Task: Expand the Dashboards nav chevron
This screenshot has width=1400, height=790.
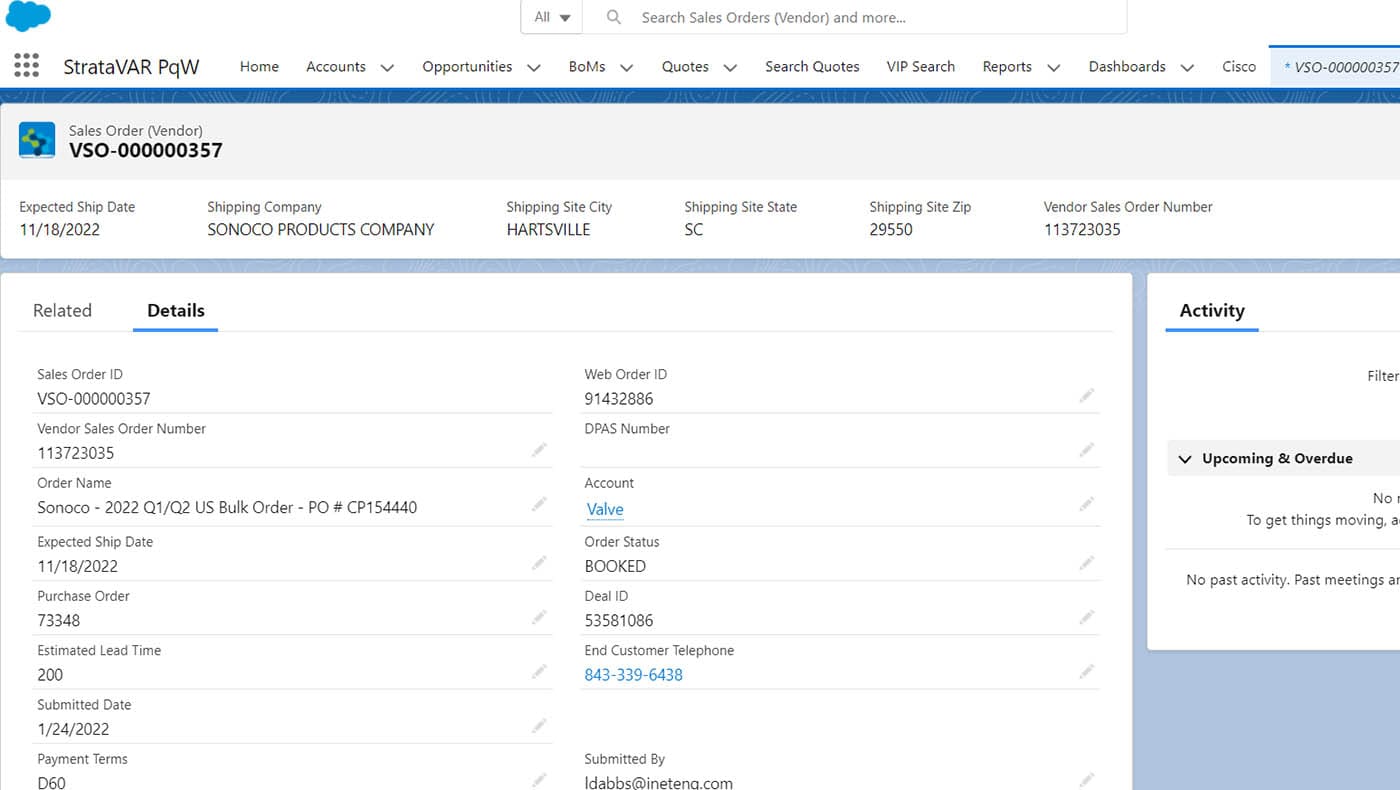Action: 1187,68
